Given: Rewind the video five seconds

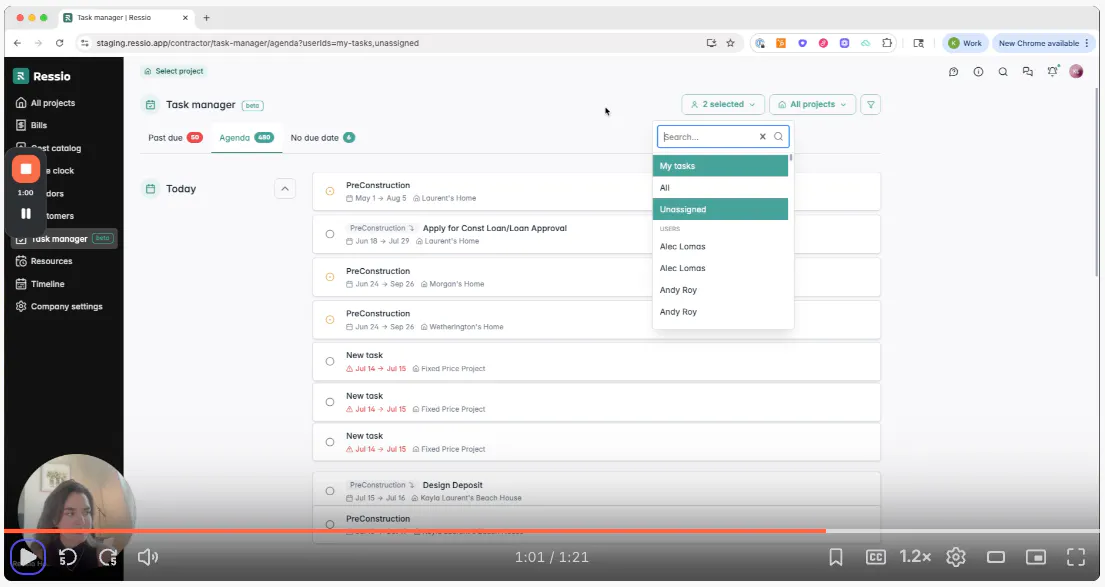Looking at the screenshot, I should tap(68, 557).
